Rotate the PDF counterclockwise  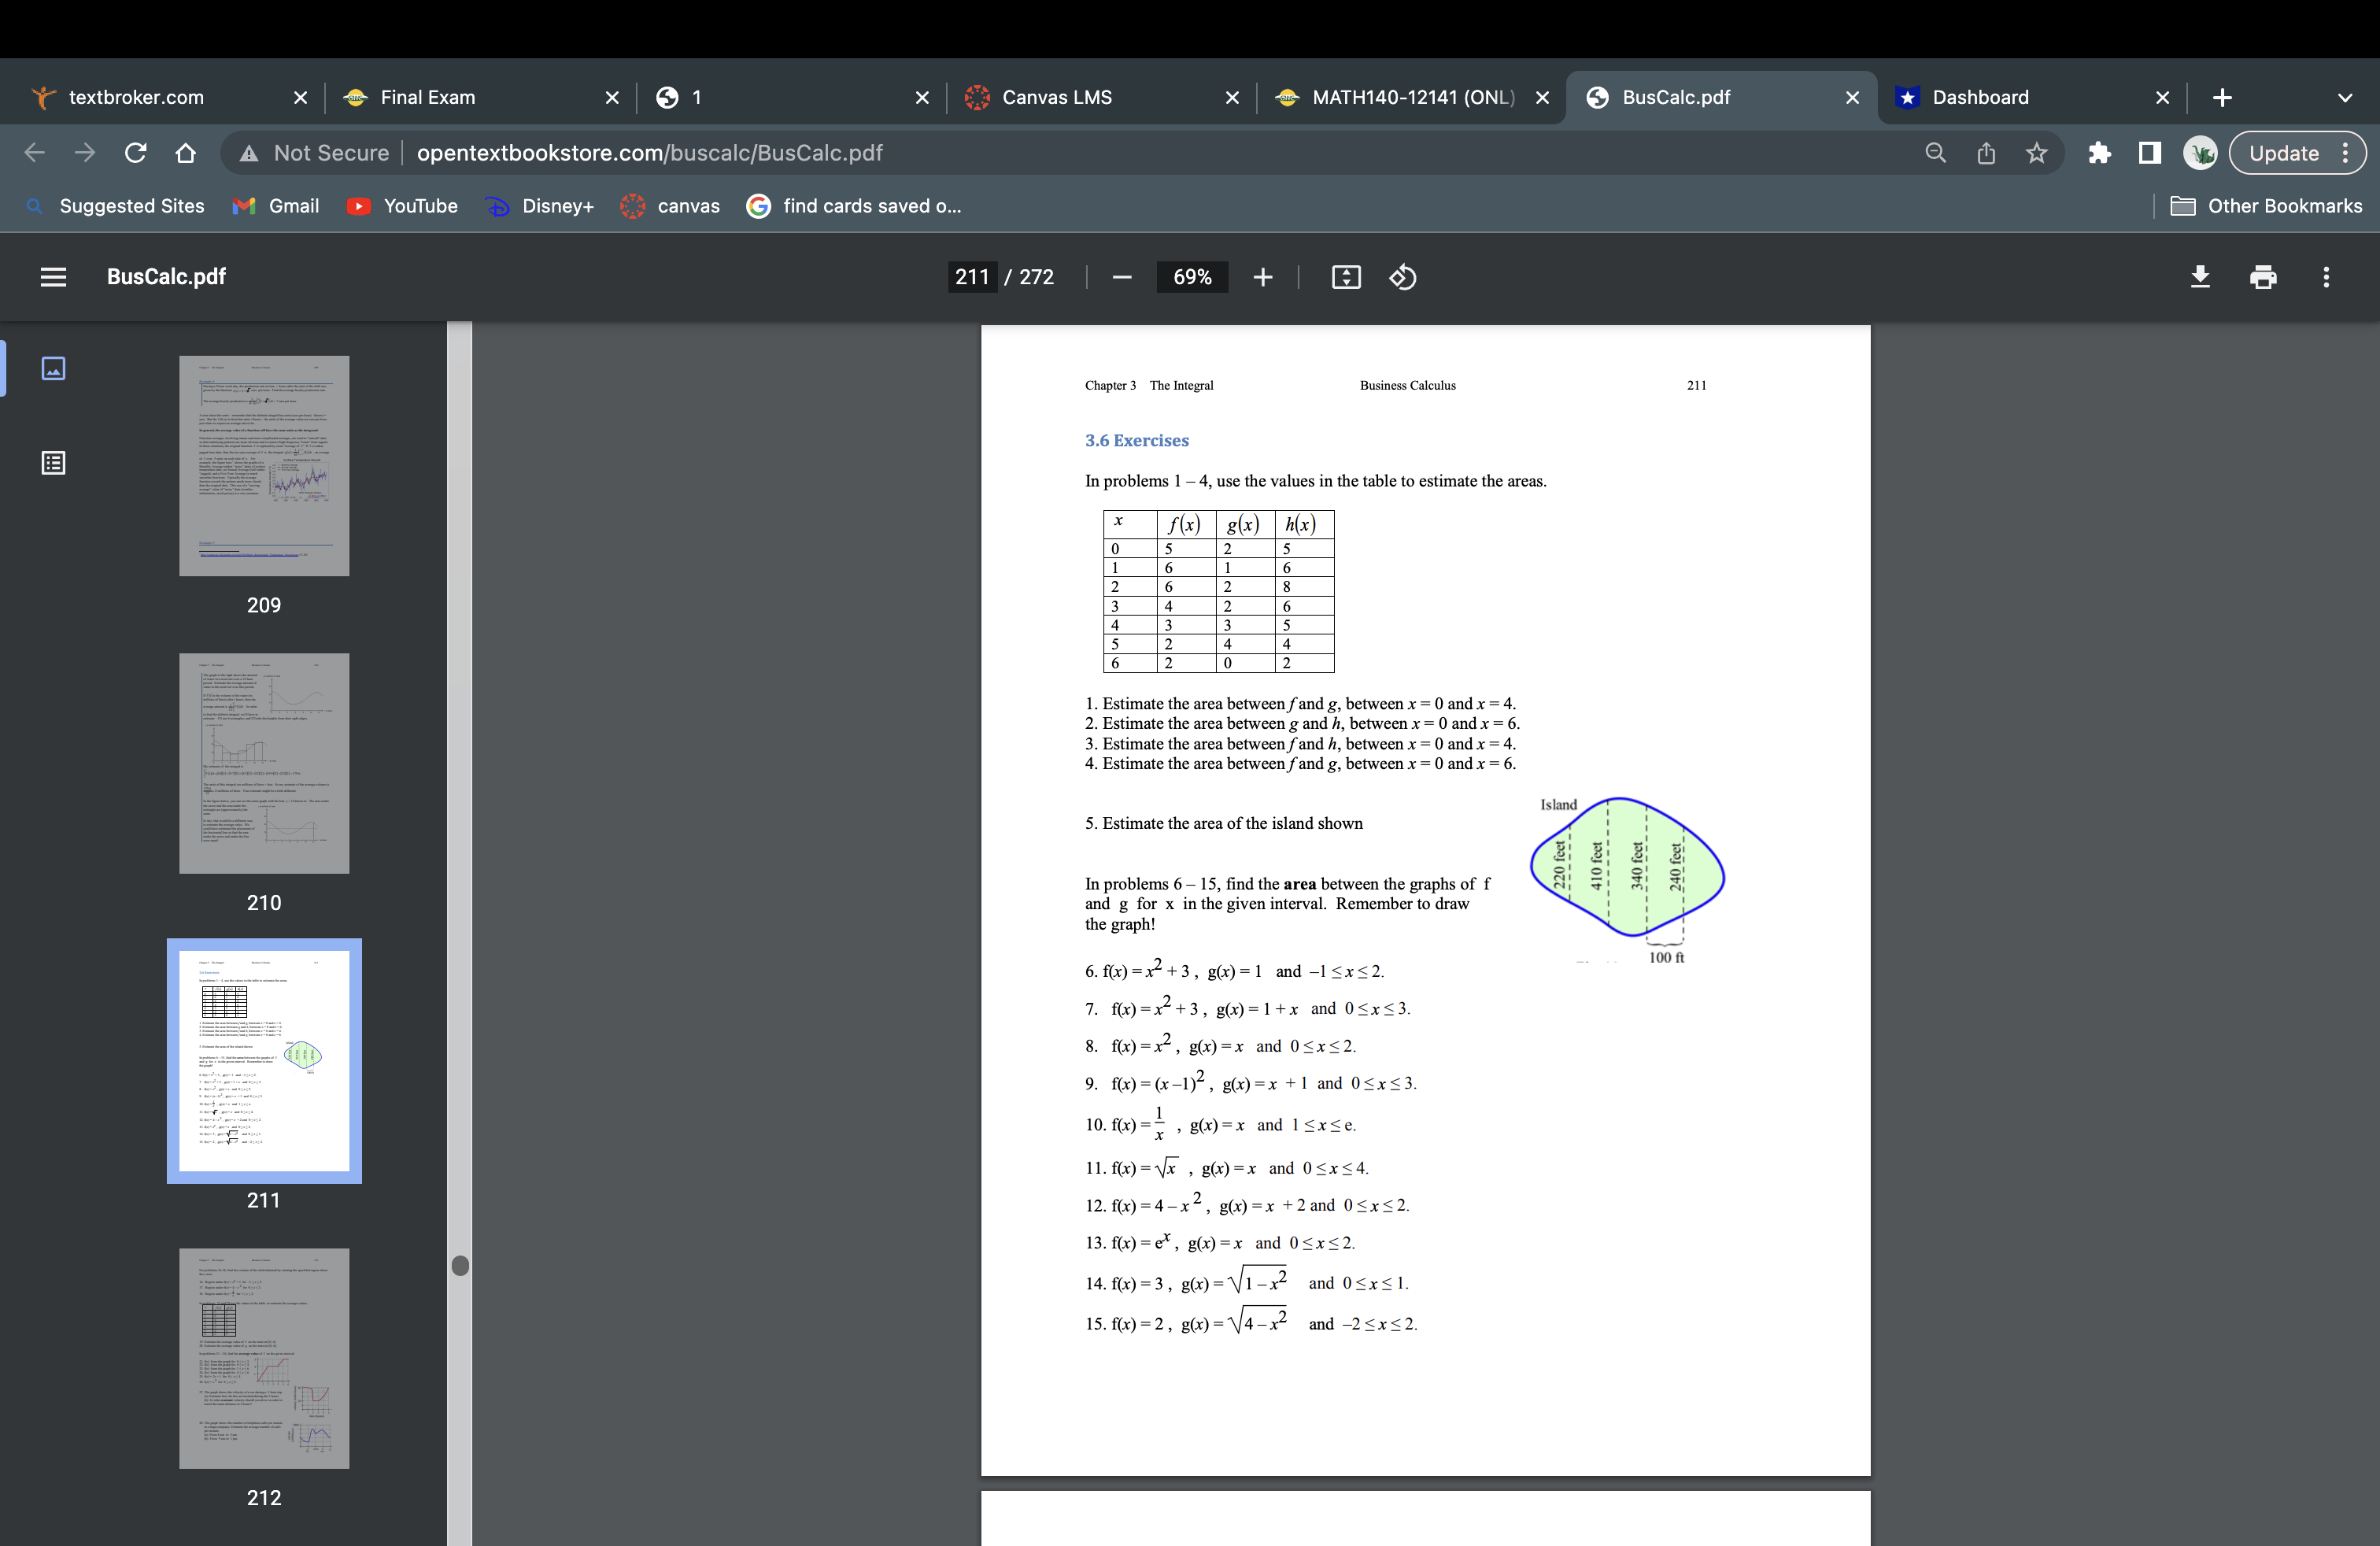1402,277
